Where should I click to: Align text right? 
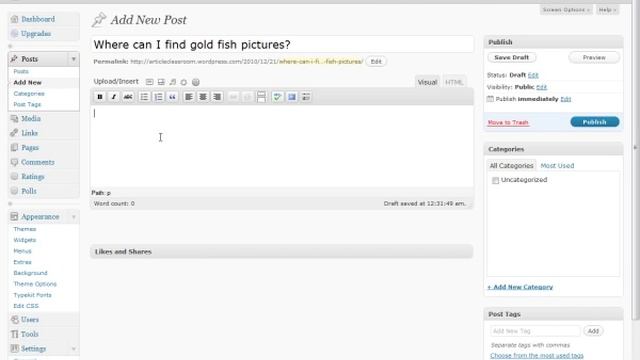[x=217, y=97]
